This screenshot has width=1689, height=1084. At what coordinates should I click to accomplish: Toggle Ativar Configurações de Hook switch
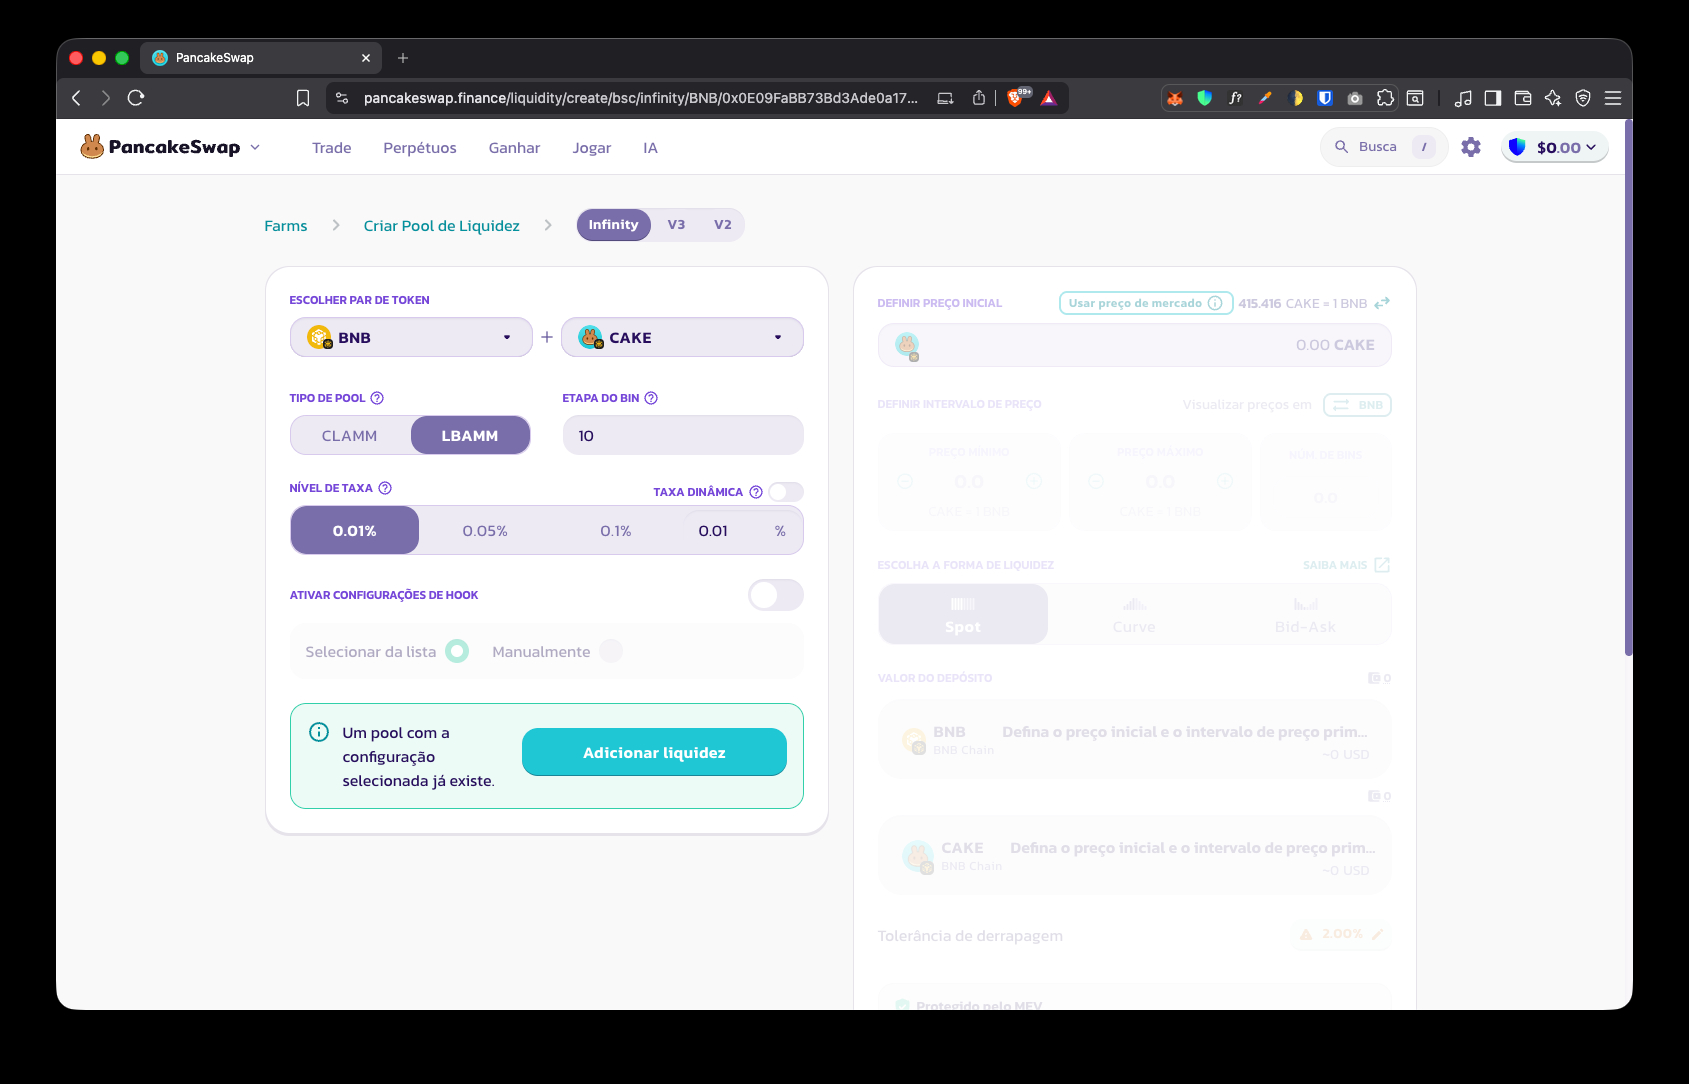click(776, 595)
